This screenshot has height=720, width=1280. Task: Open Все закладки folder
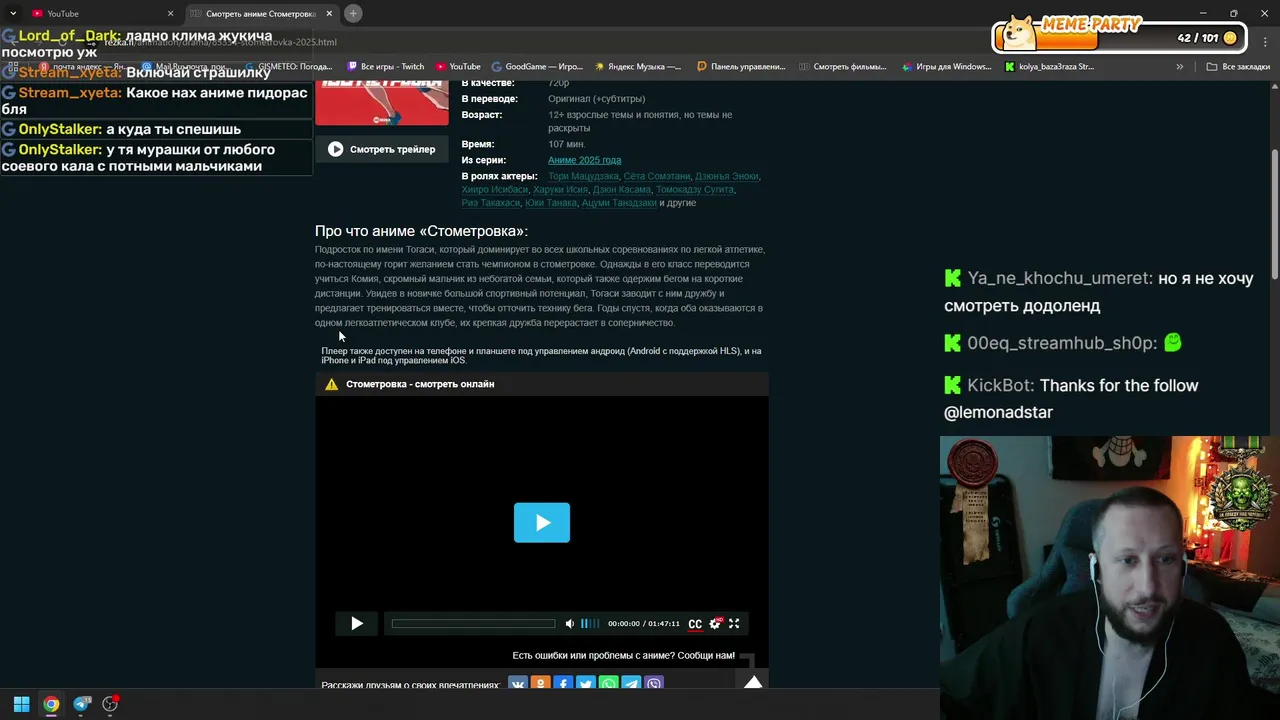(x=1238, y=67)
